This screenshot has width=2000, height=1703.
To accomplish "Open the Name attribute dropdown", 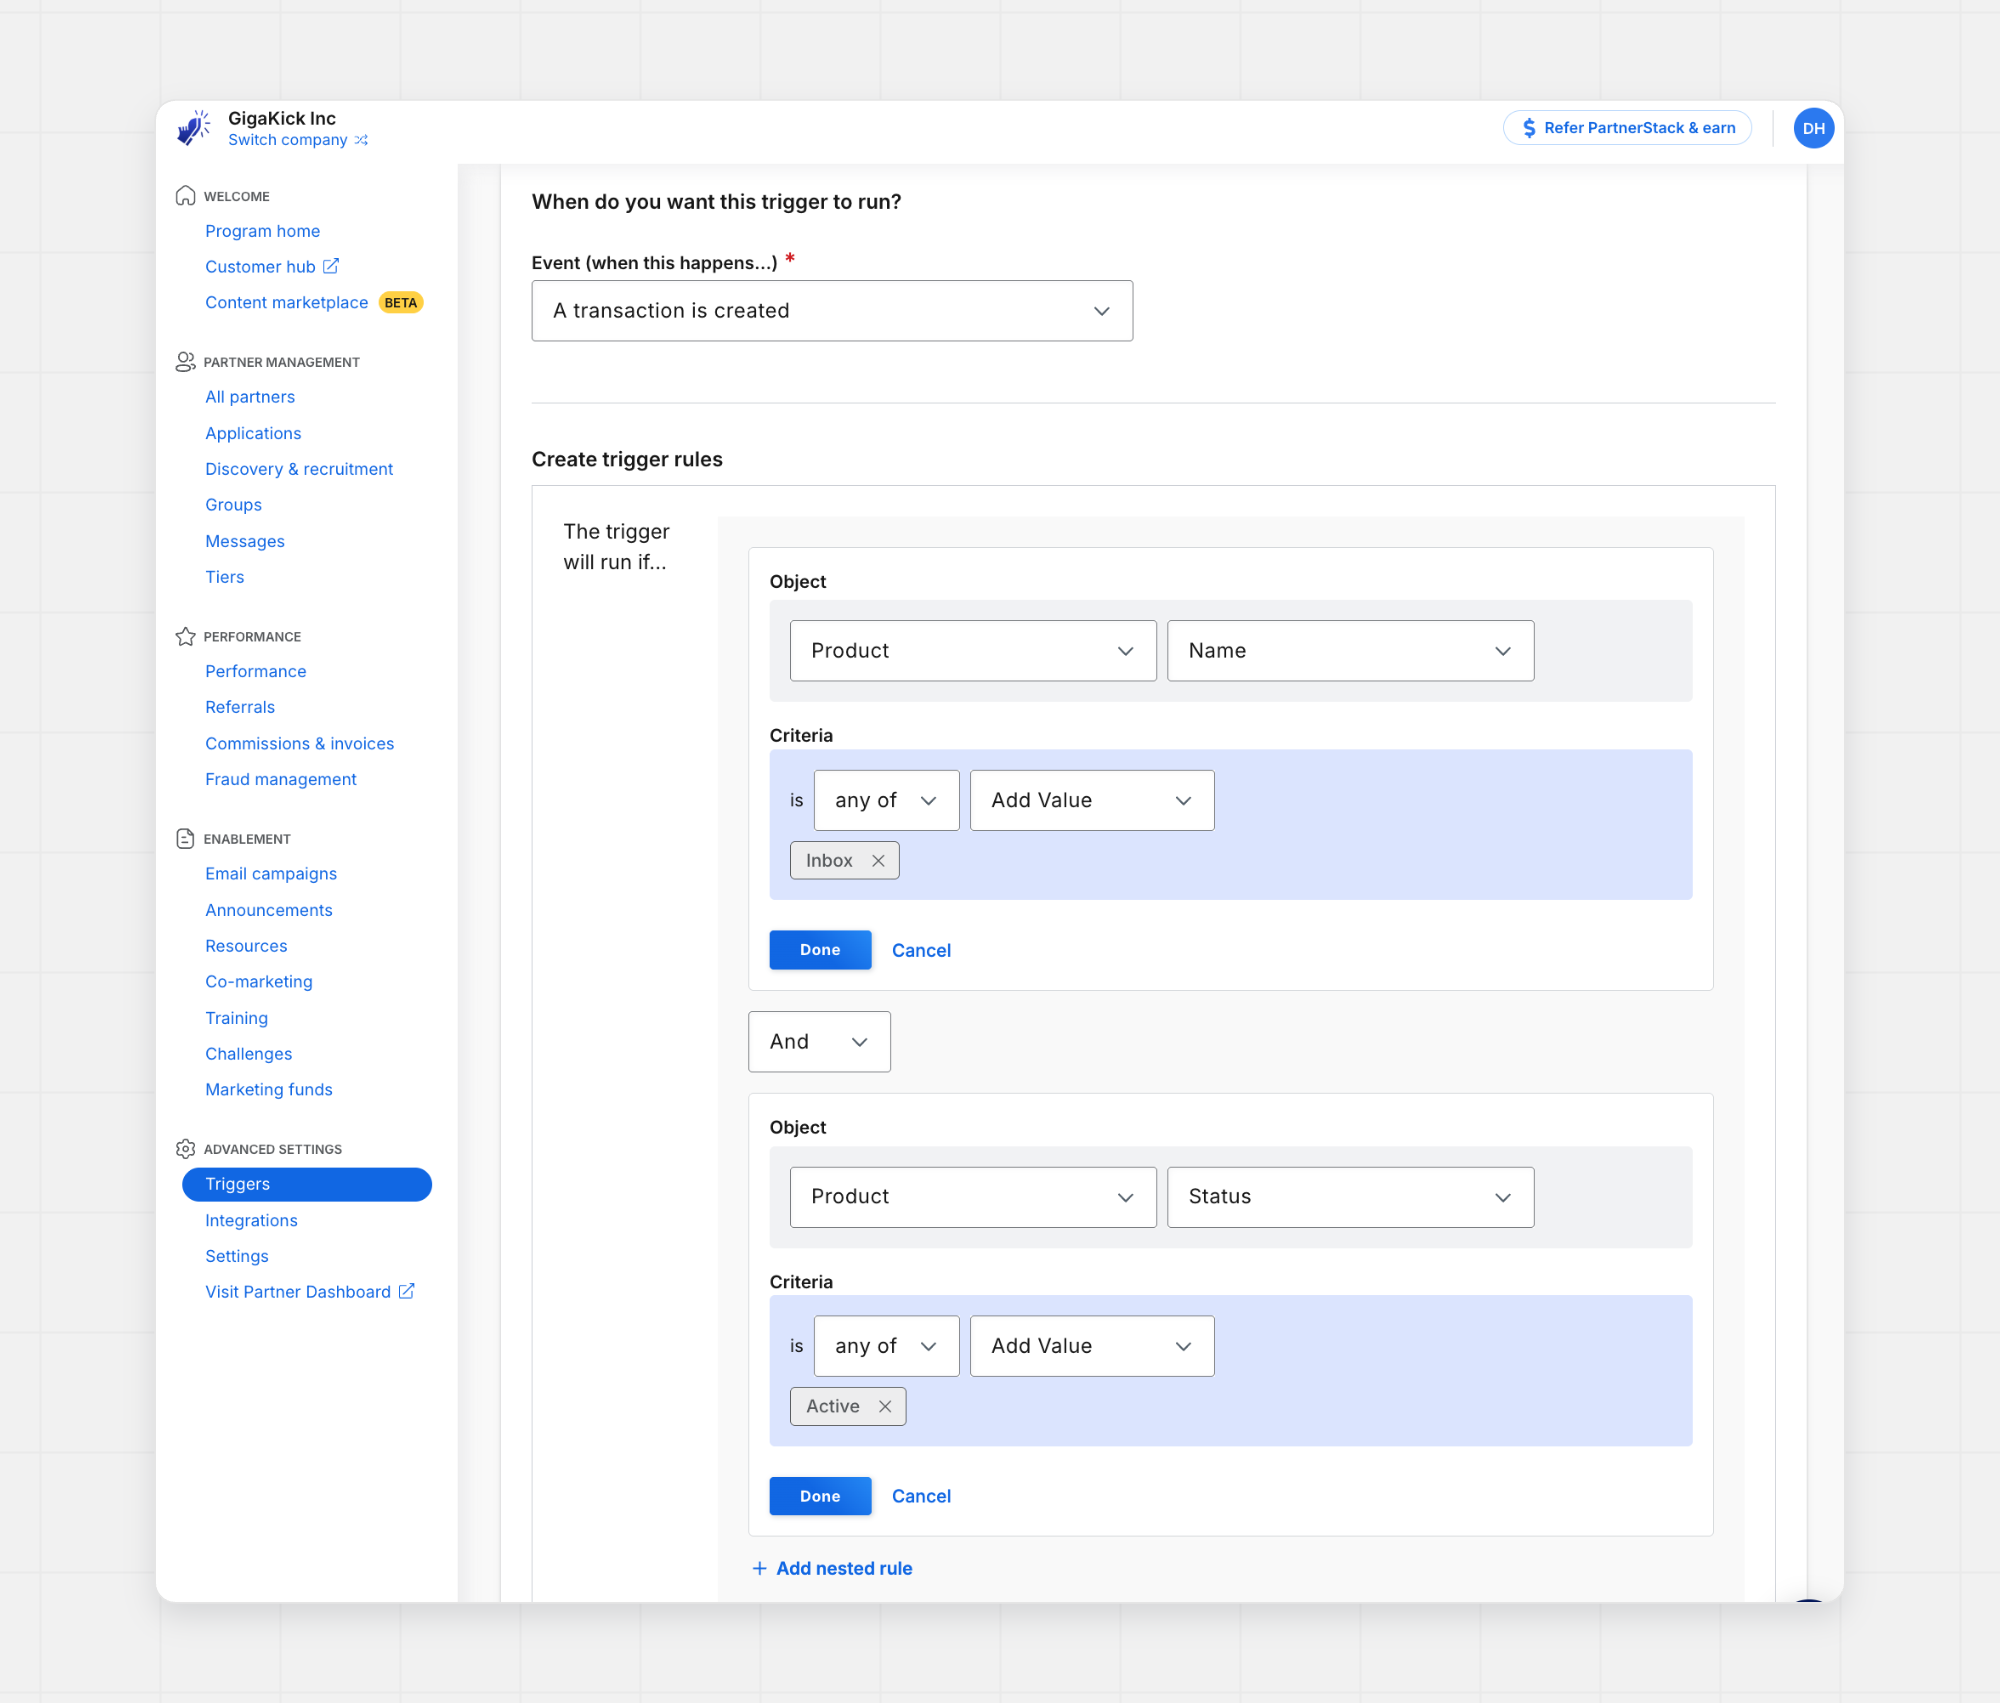I will (1350, 651).
